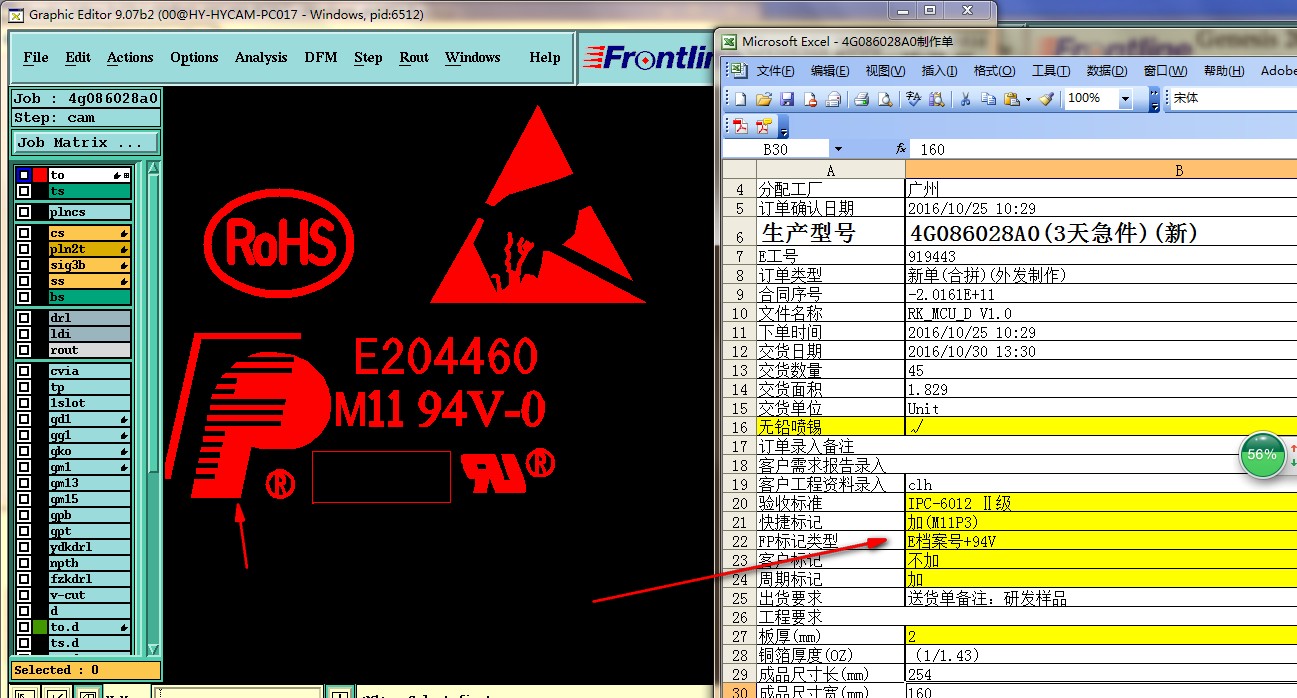Screen dimensions: 1297x698
Task: Click Save floppy icon in Excel toolbar
Action: (786, 99)
